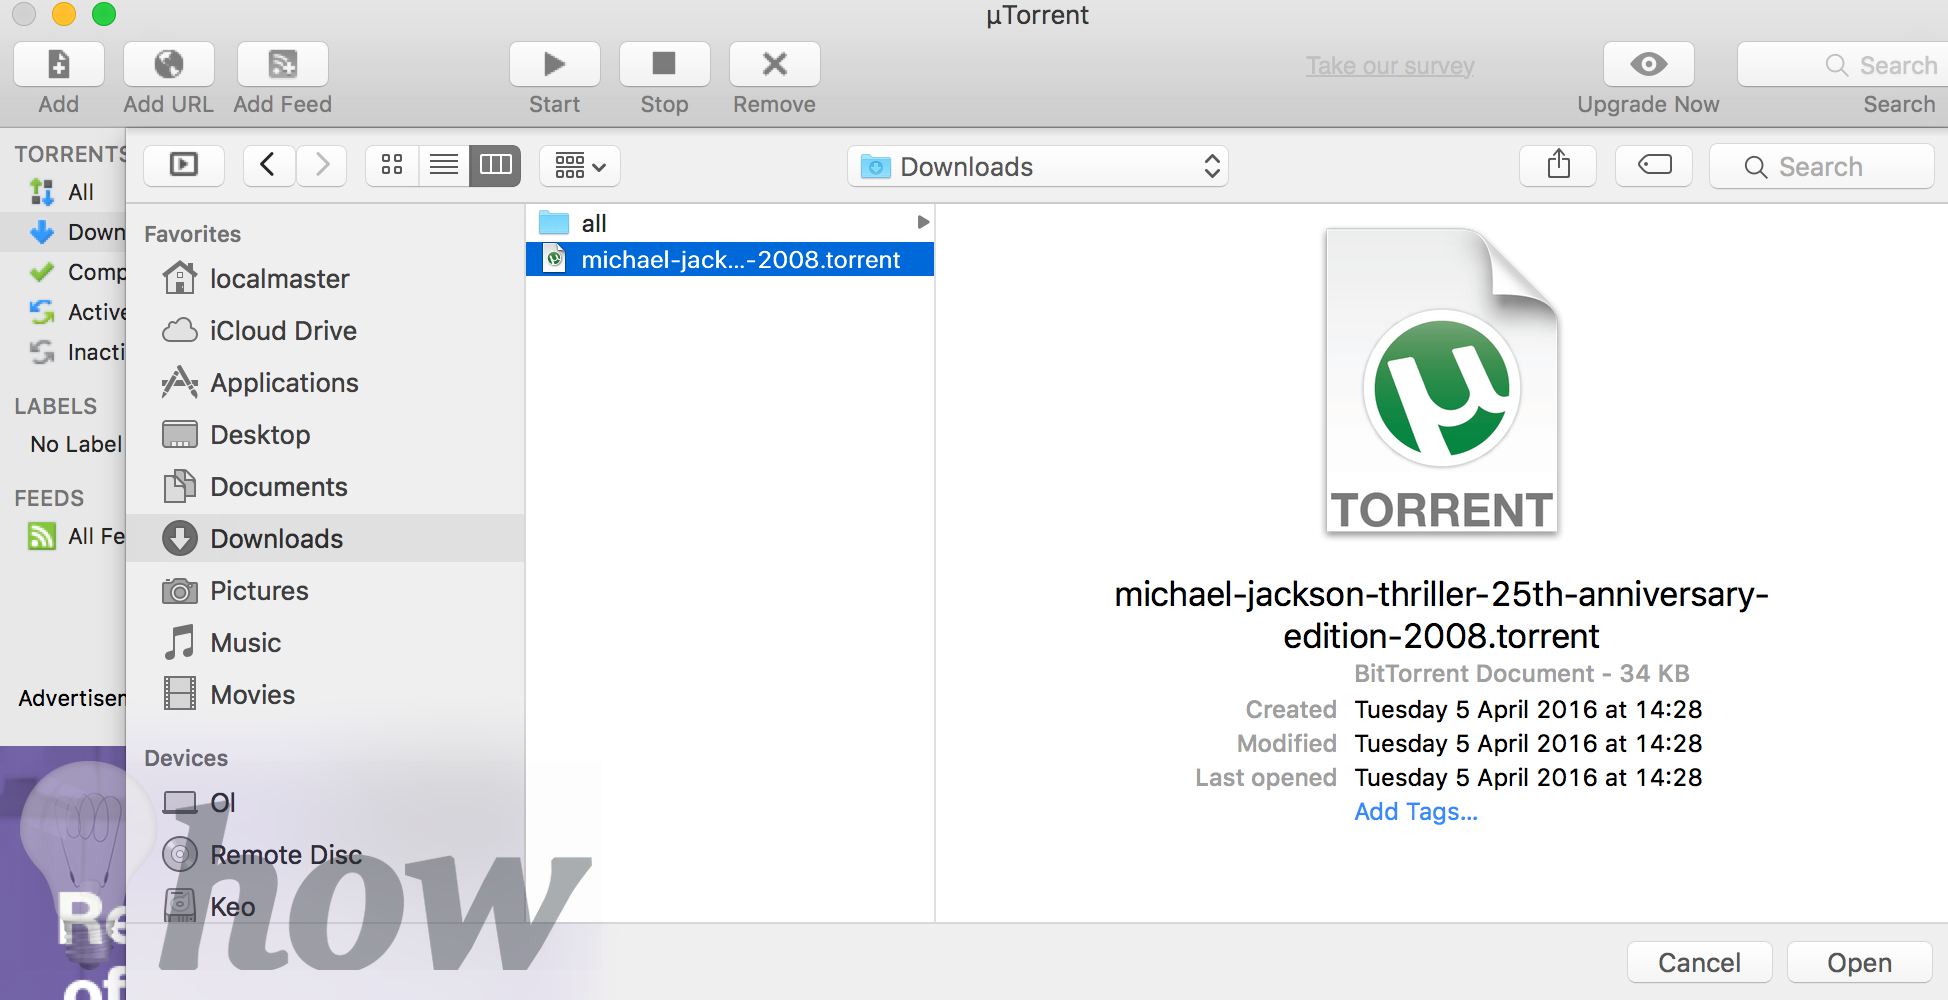The height and width of the screenshot is (1000, 1948).
Task: Select the Ol device
Action: click(x=325, y=803)
